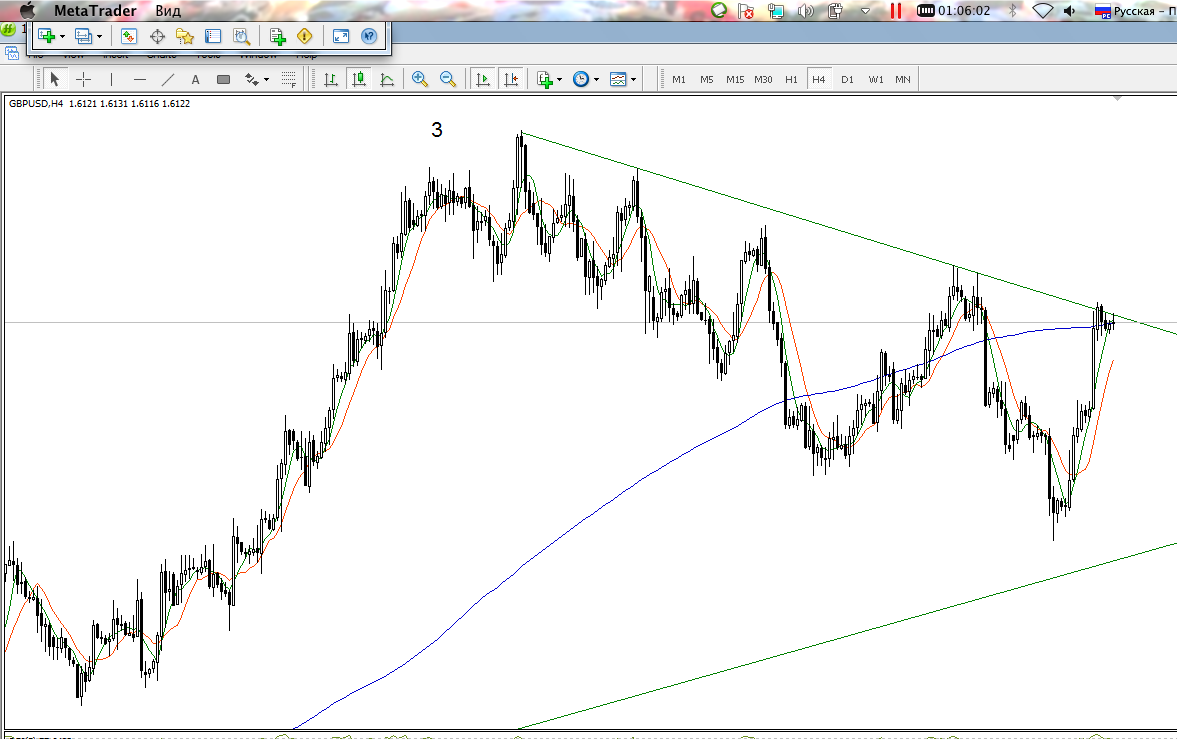Zoom in on the chart
1177x739 pixels.
pos(420,79)
